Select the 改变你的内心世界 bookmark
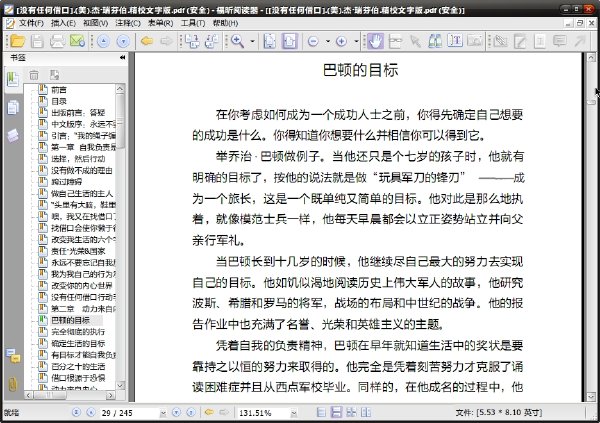 (x=82, y=285)
